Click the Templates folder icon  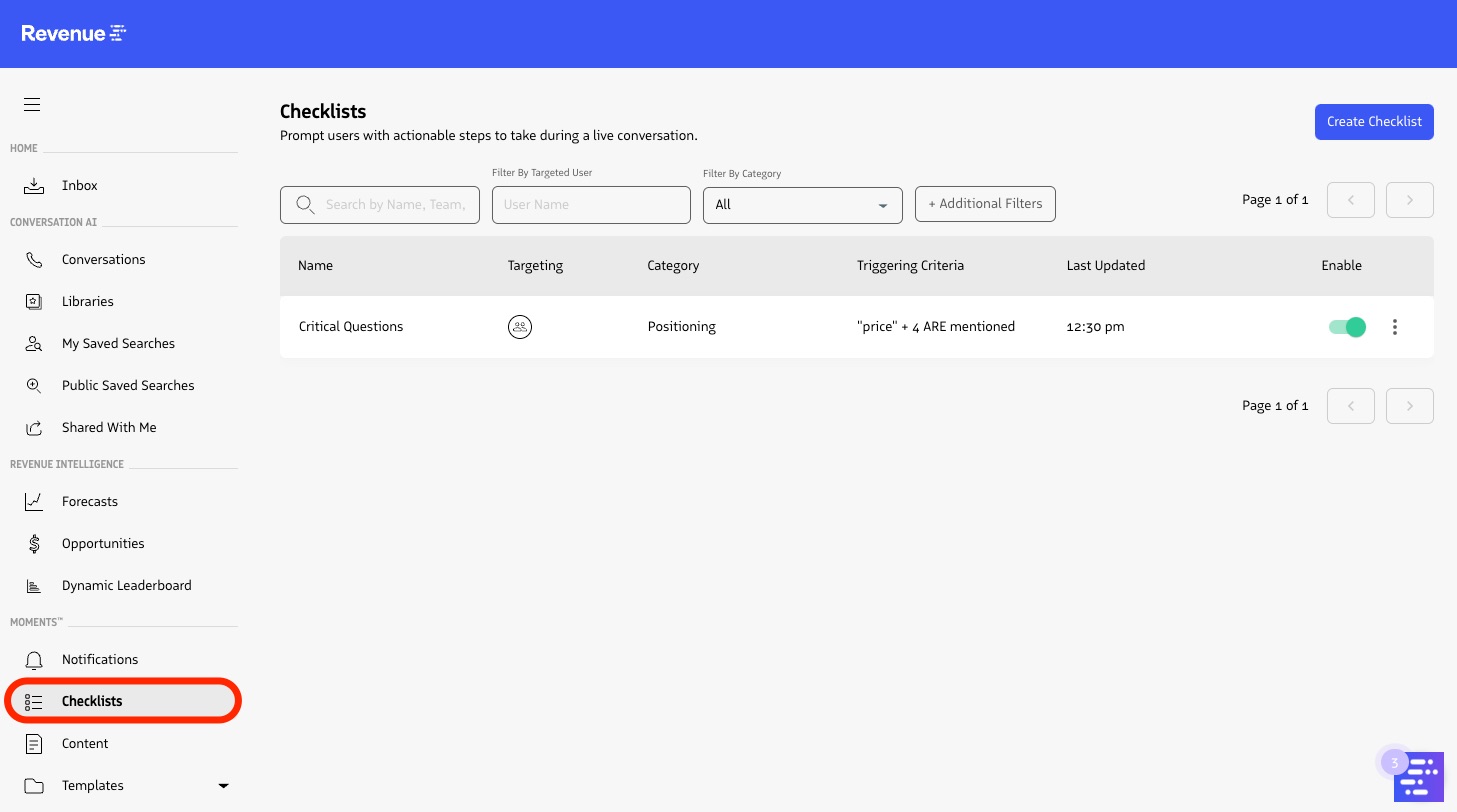click(x=34, y=785)
